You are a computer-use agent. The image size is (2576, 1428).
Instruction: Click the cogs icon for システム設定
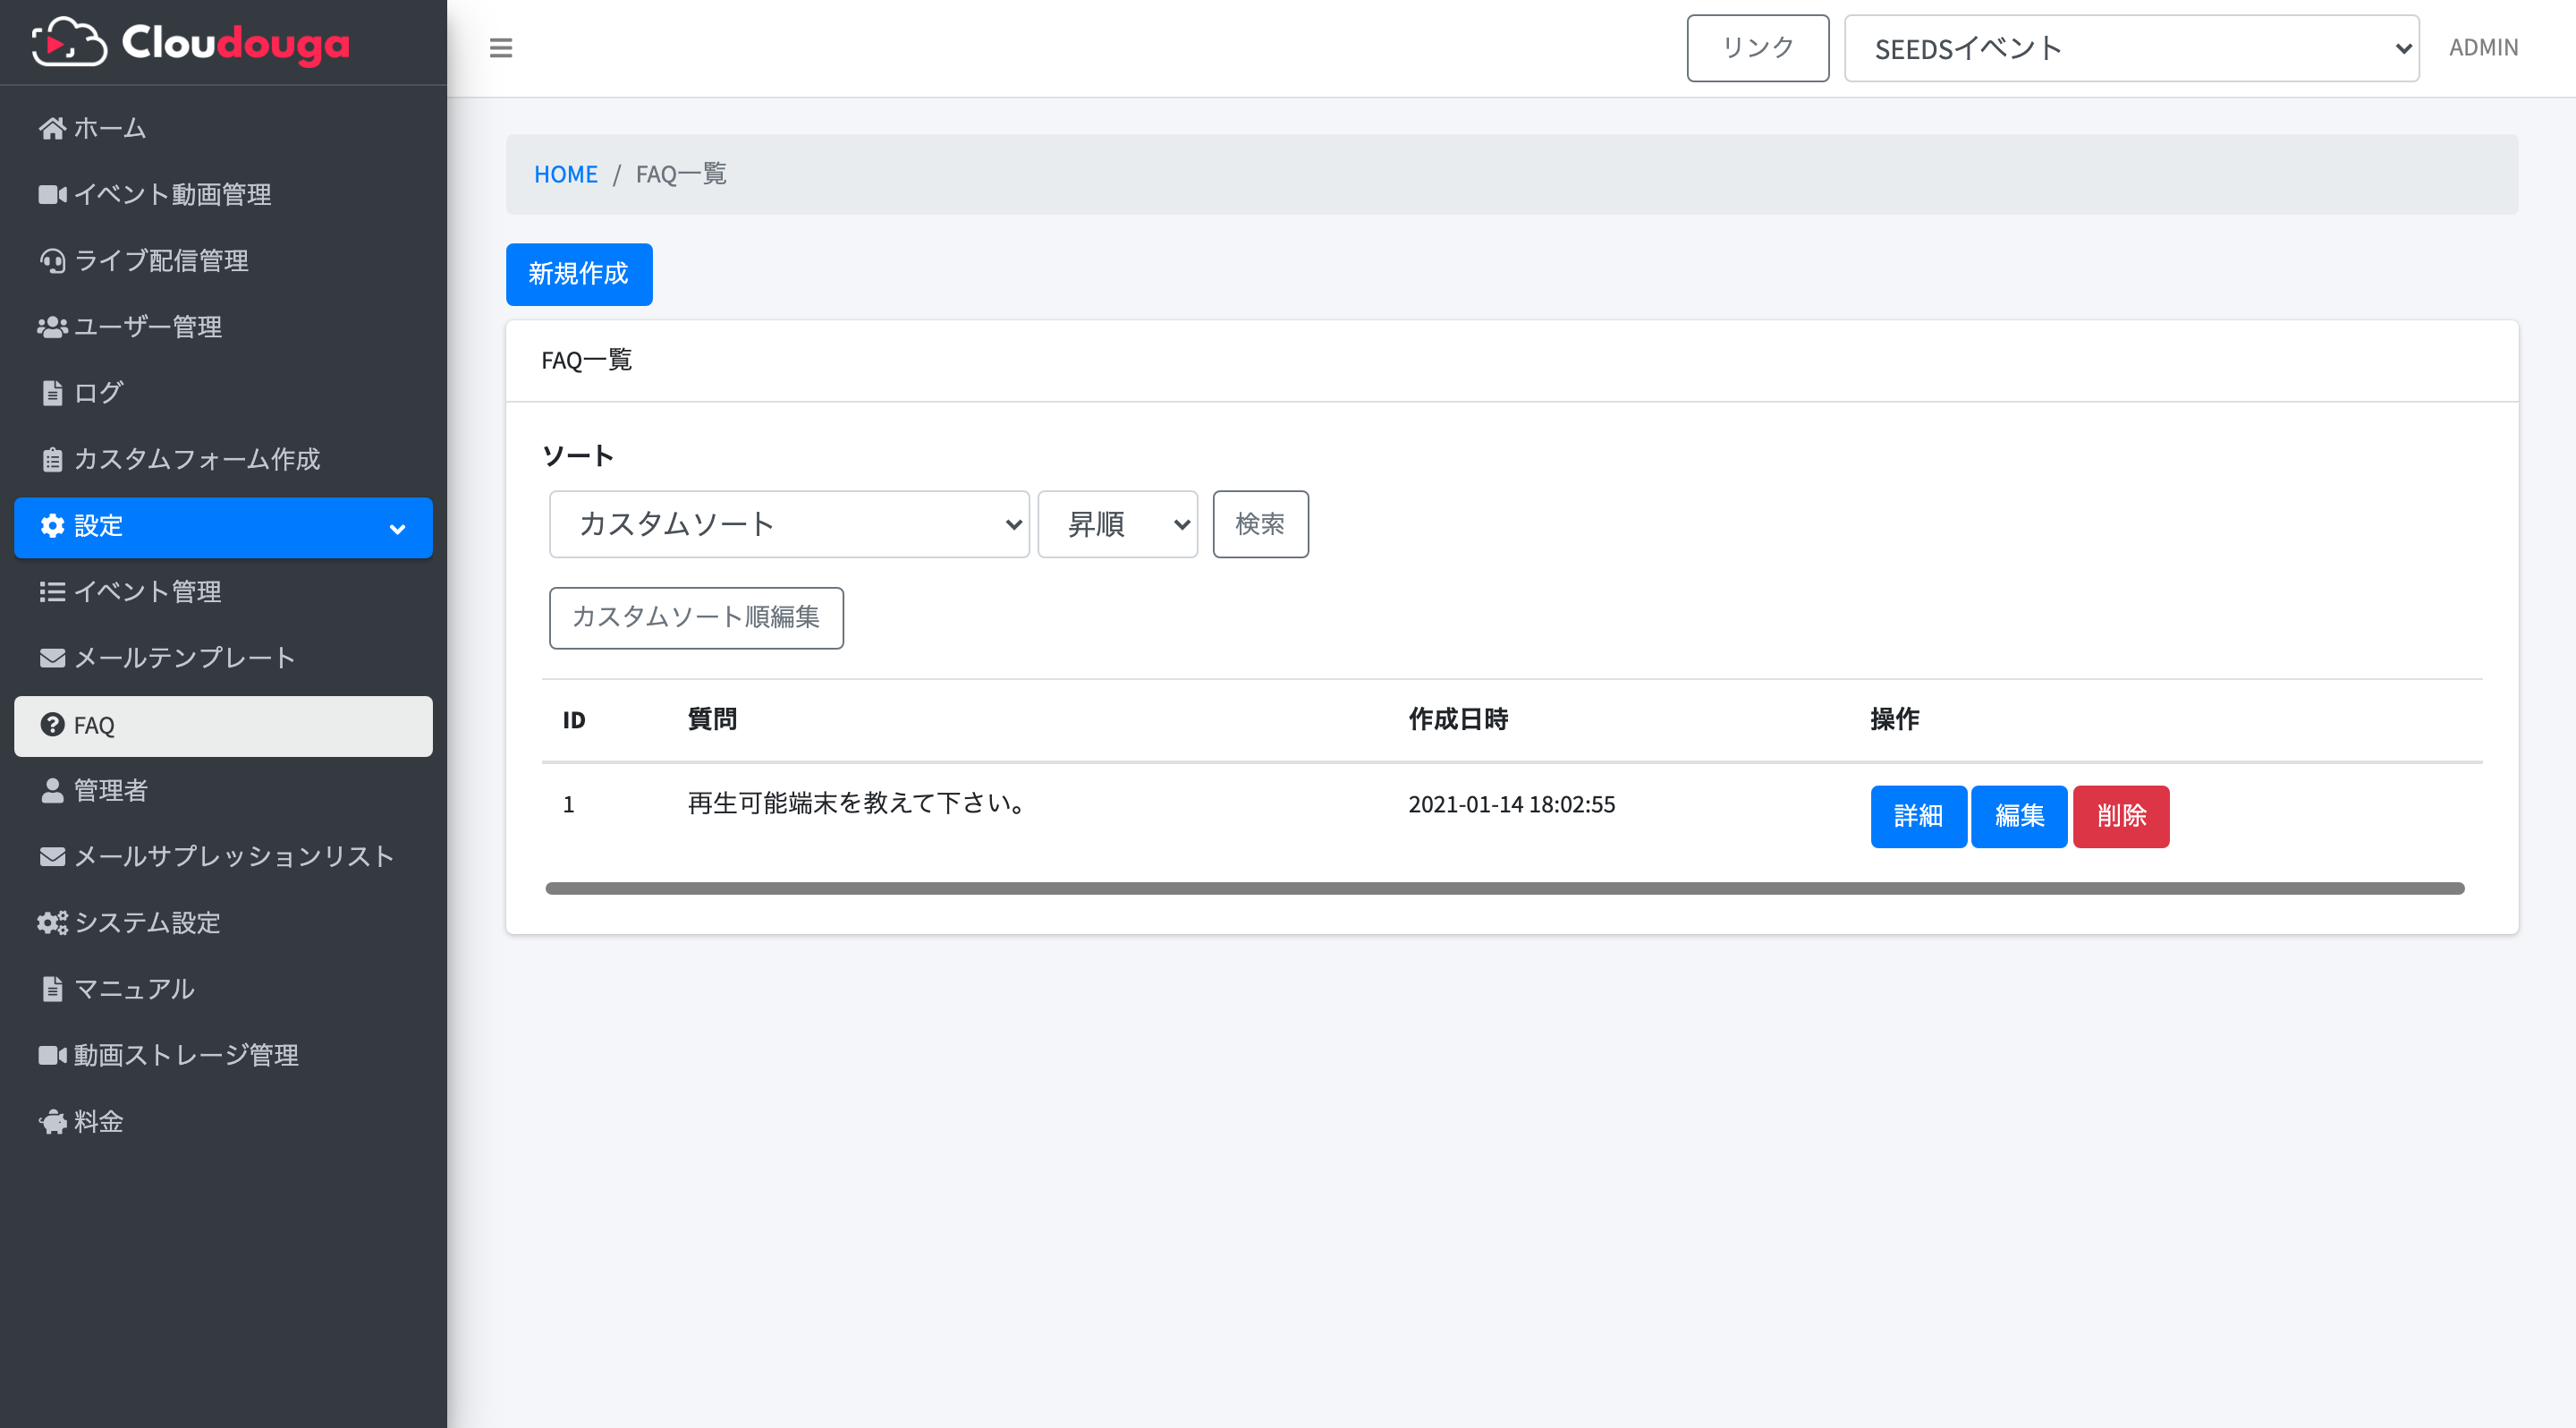52,923
